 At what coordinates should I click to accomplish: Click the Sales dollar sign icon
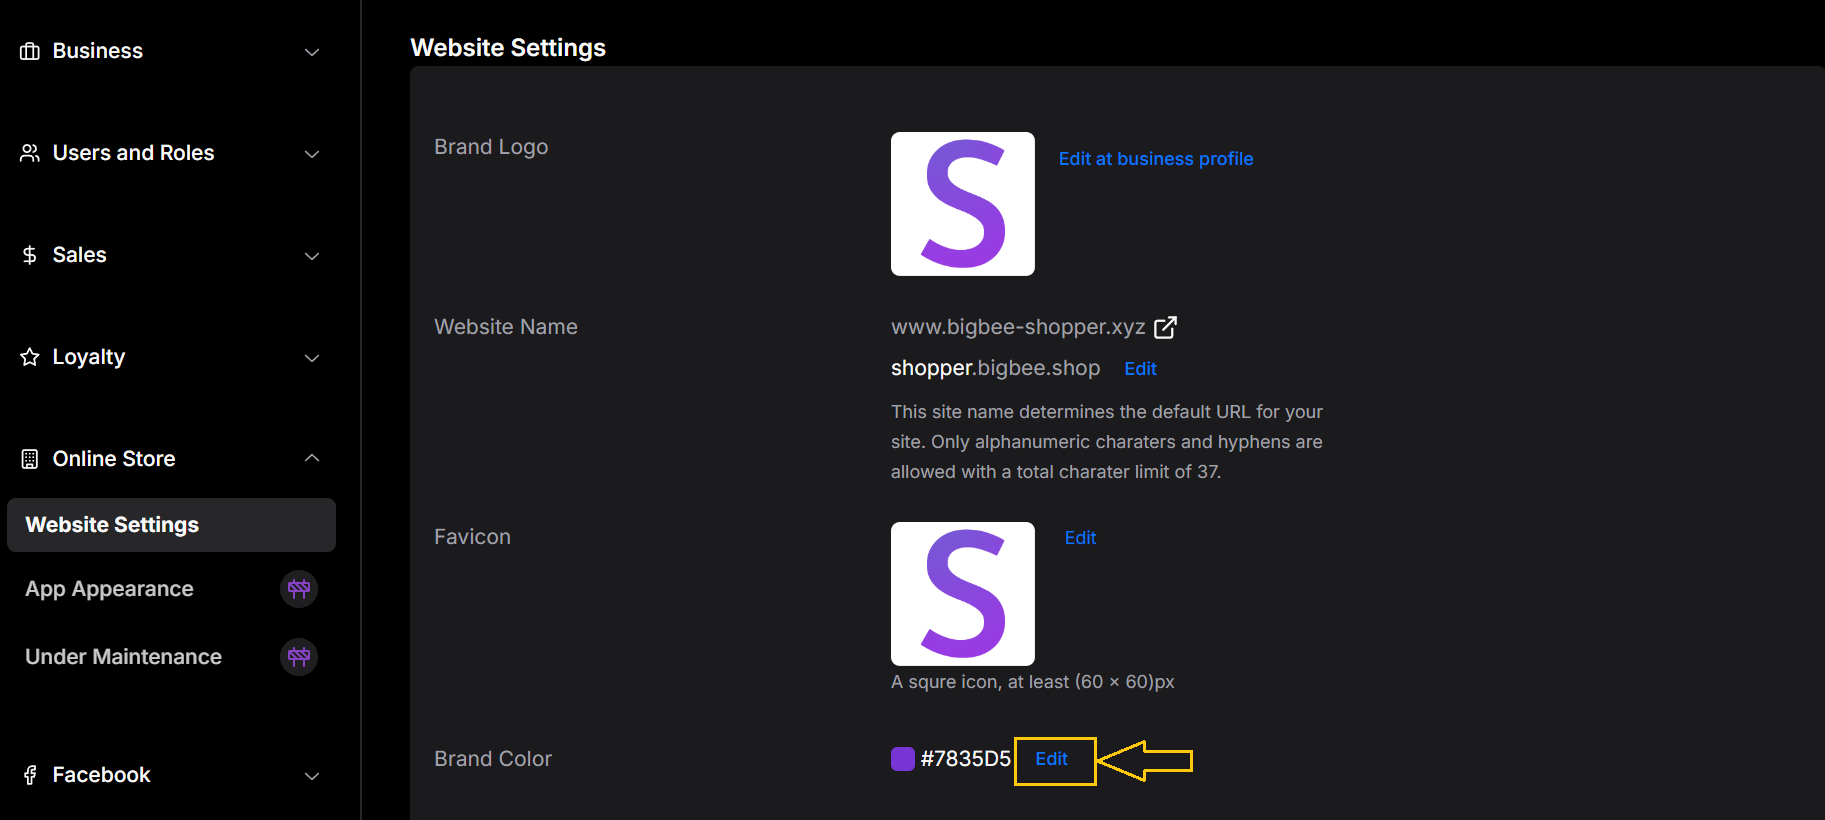[30, 255]
